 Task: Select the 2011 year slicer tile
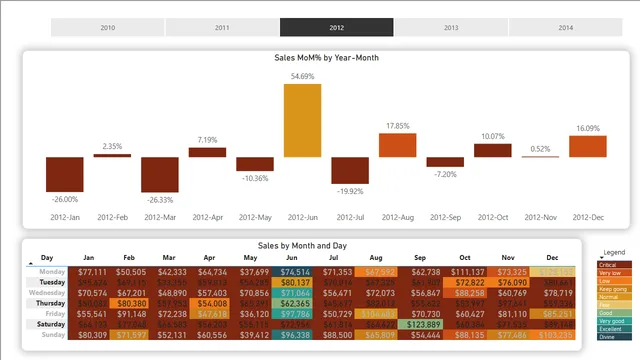click(222, 27)
